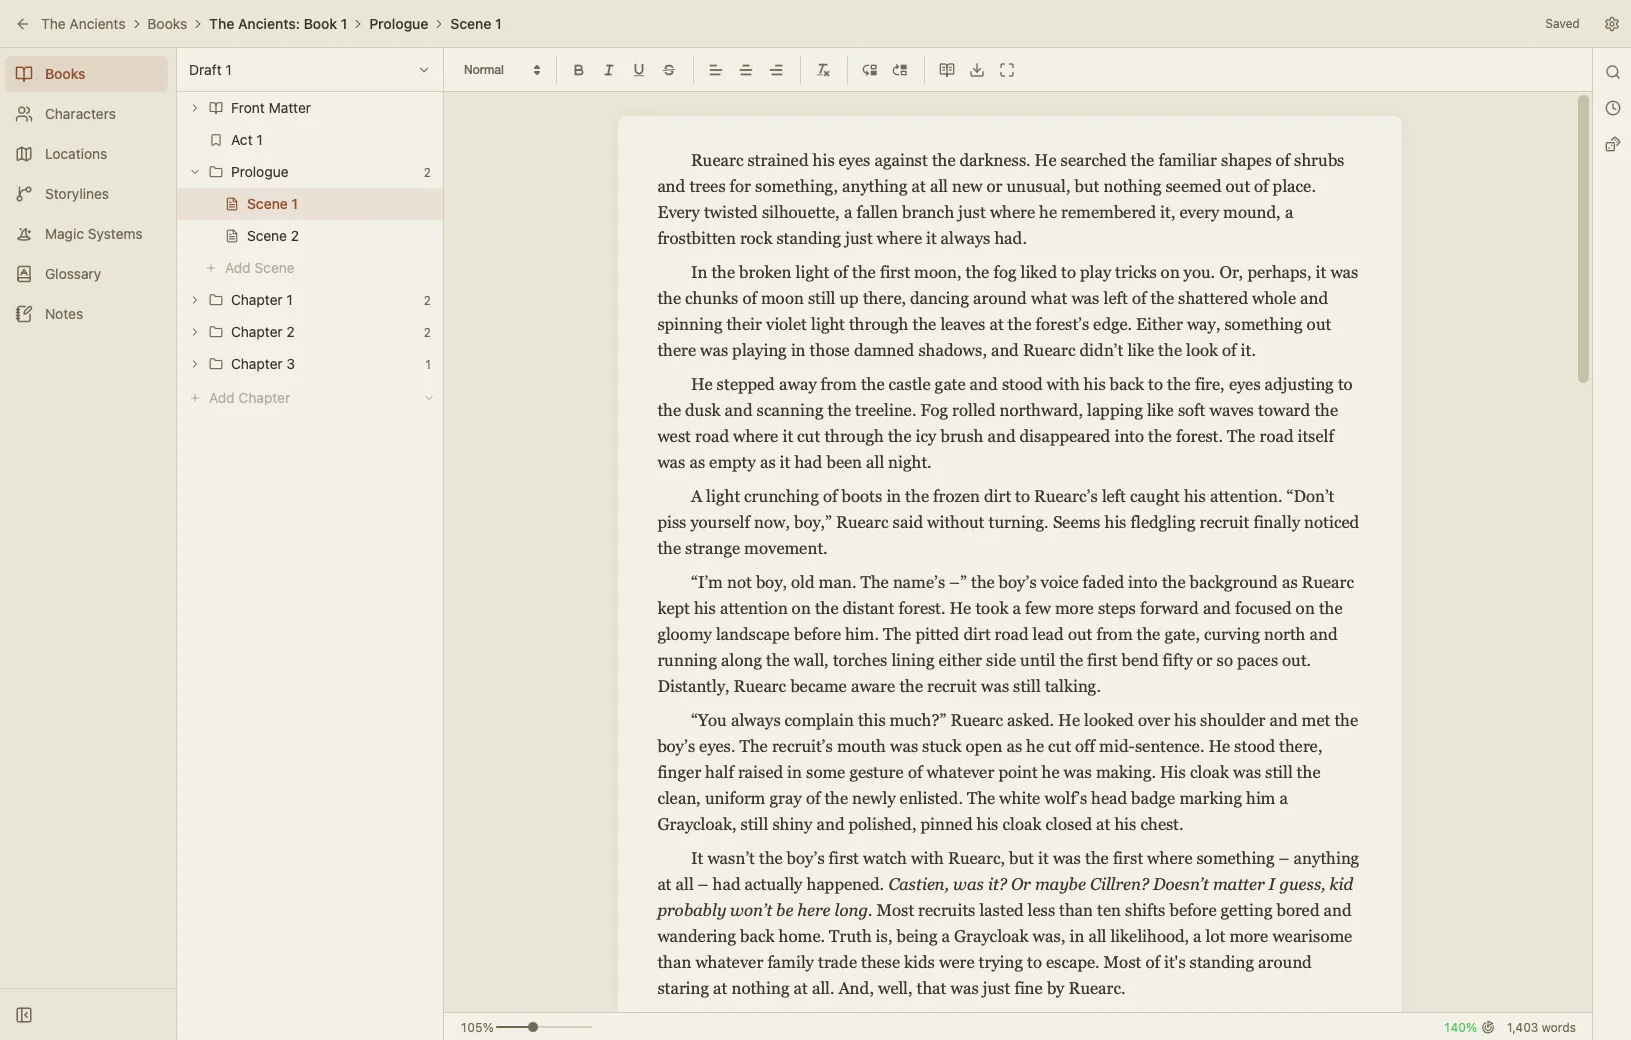Screen dimensions: 1631x1040
Task: Click The Ancients: Book 1 breadcrumb
Action: point(278,24)
